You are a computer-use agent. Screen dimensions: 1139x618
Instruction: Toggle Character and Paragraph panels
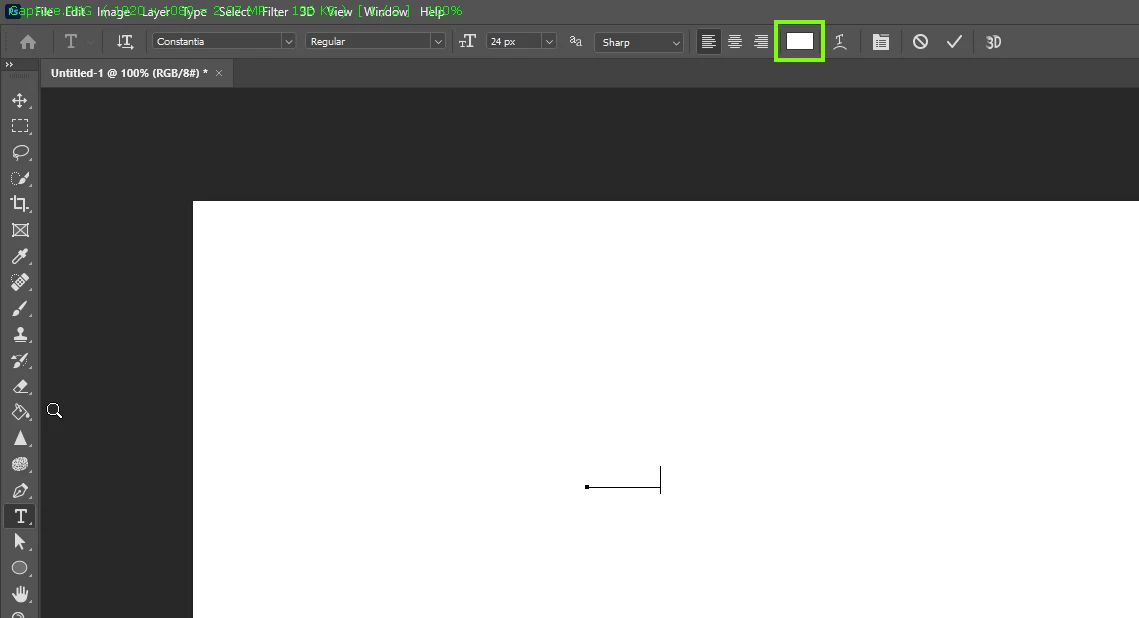880,42
